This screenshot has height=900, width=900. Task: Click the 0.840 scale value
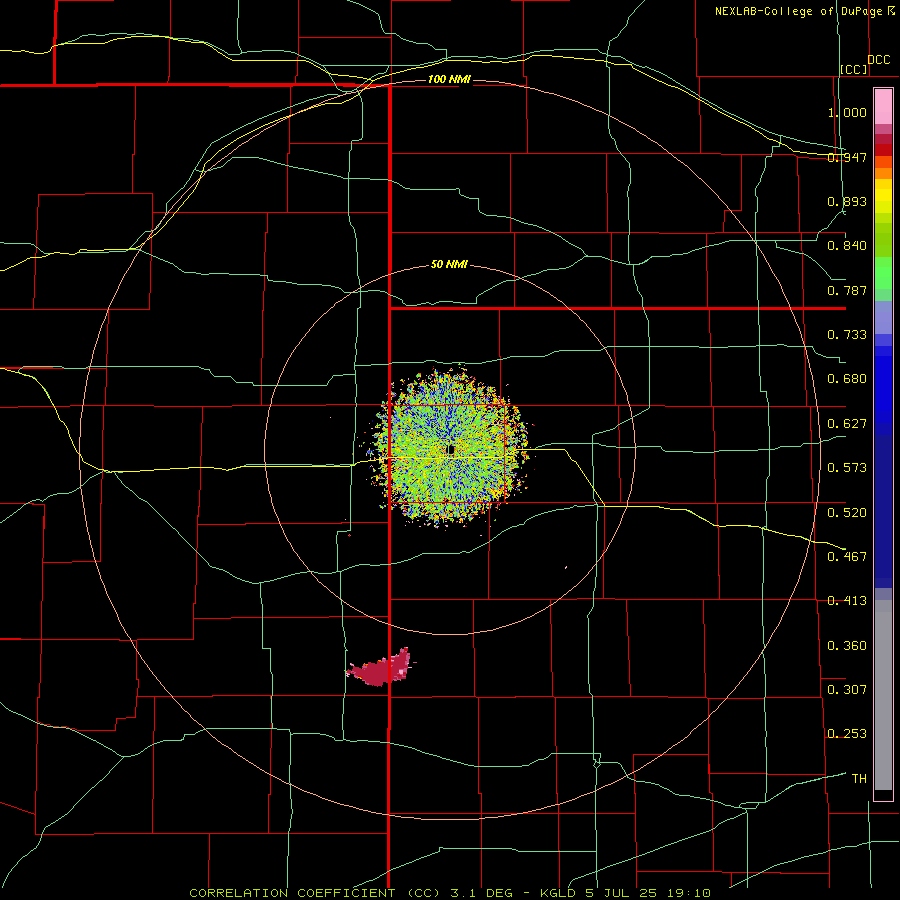coord(847,246)
